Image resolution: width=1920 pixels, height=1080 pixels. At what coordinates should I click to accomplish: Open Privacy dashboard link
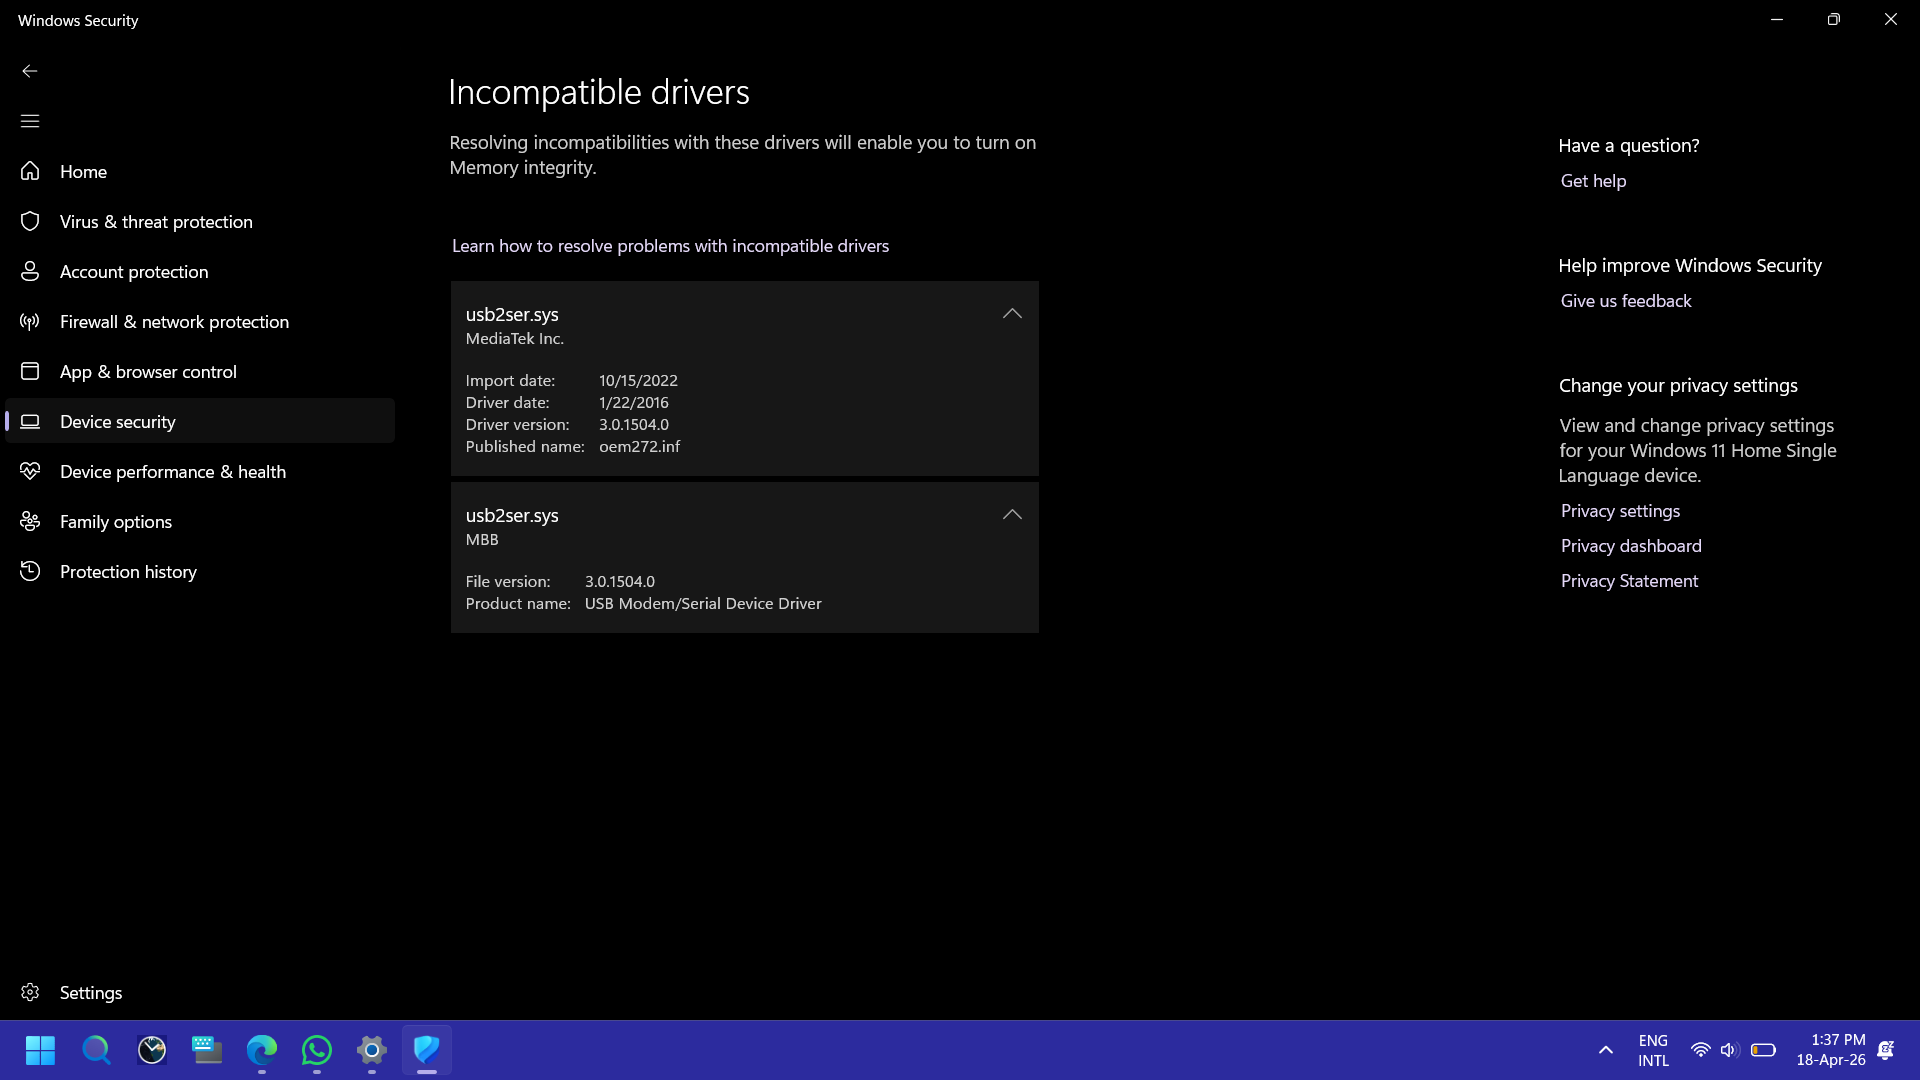click(1631, 546)
